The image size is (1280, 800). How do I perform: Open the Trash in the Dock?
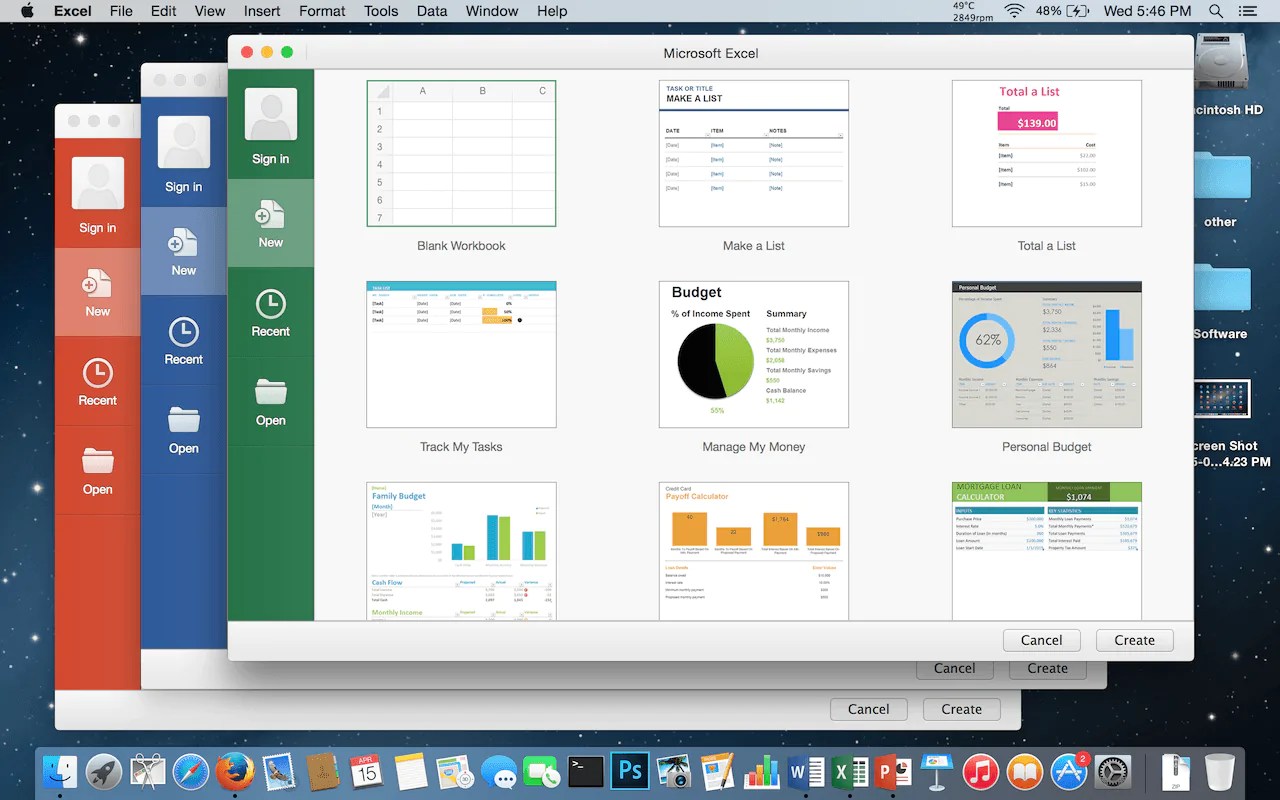pos(1220,772)
